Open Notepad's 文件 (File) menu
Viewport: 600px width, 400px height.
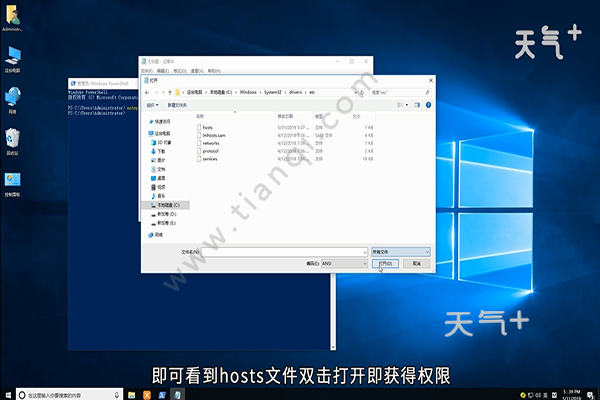tap(147, 71)
